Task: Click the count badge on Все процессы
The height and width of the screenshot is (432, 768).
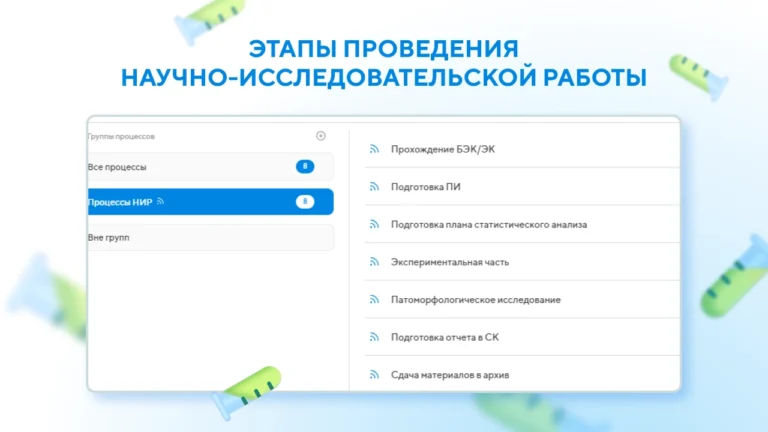Action: click(305, 167)
